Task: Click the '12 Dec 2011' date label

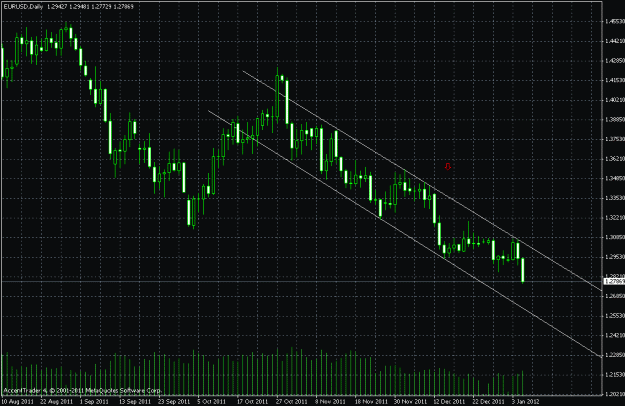Action: click(x=449, y=401)
